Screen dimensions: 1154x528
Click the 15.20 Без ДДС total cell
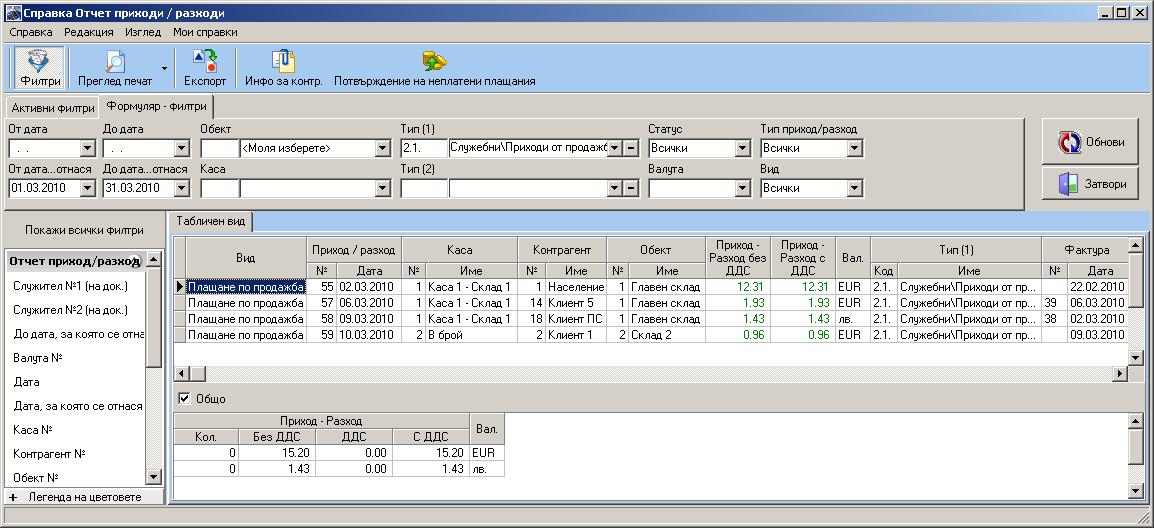(x=277, y=453)
